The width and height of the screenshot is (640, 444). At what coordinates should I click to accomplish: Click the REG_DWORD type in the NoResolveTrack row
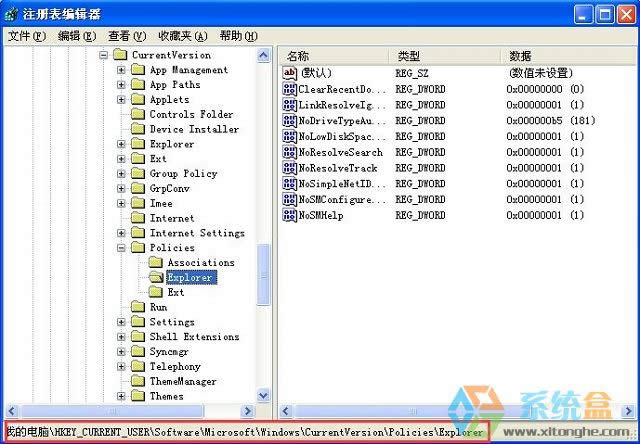[420, 168]
